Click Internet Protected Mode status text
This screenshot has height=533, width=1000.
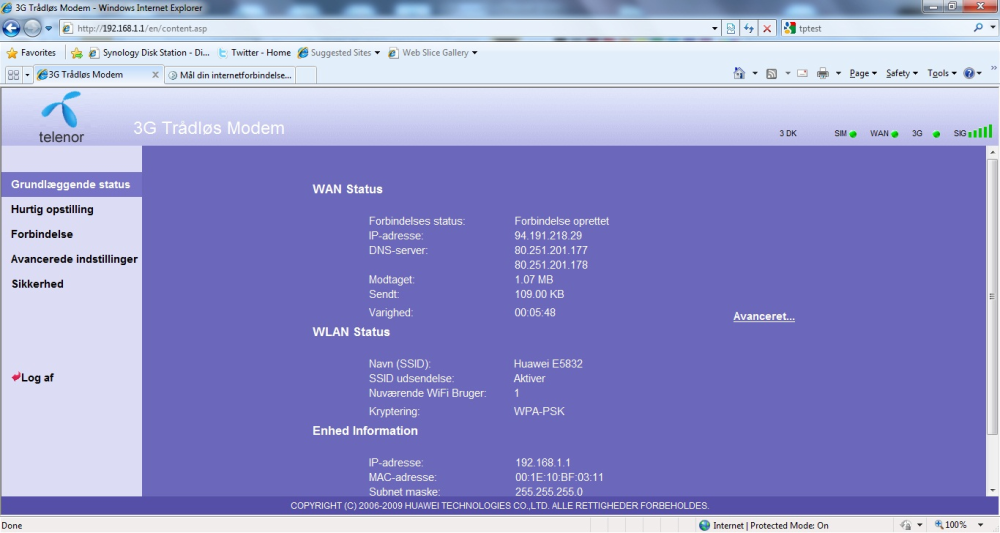click(x=770, y=525)
